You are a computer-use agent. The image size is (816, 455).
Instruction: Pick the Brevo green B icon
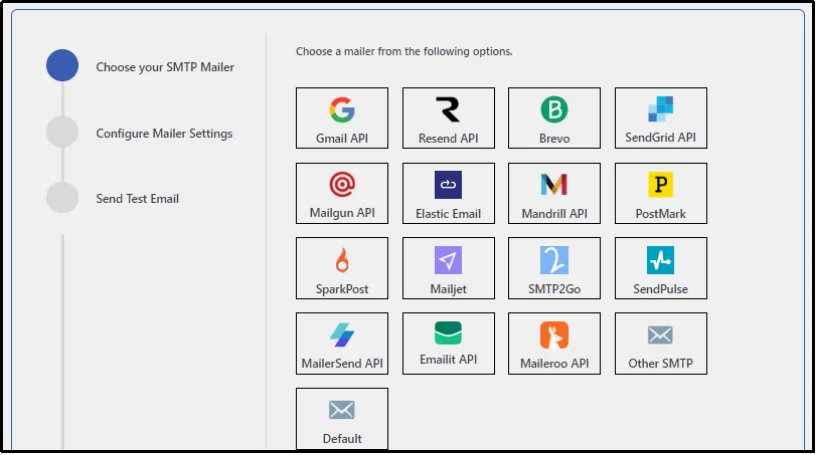[x=554, y=110]
